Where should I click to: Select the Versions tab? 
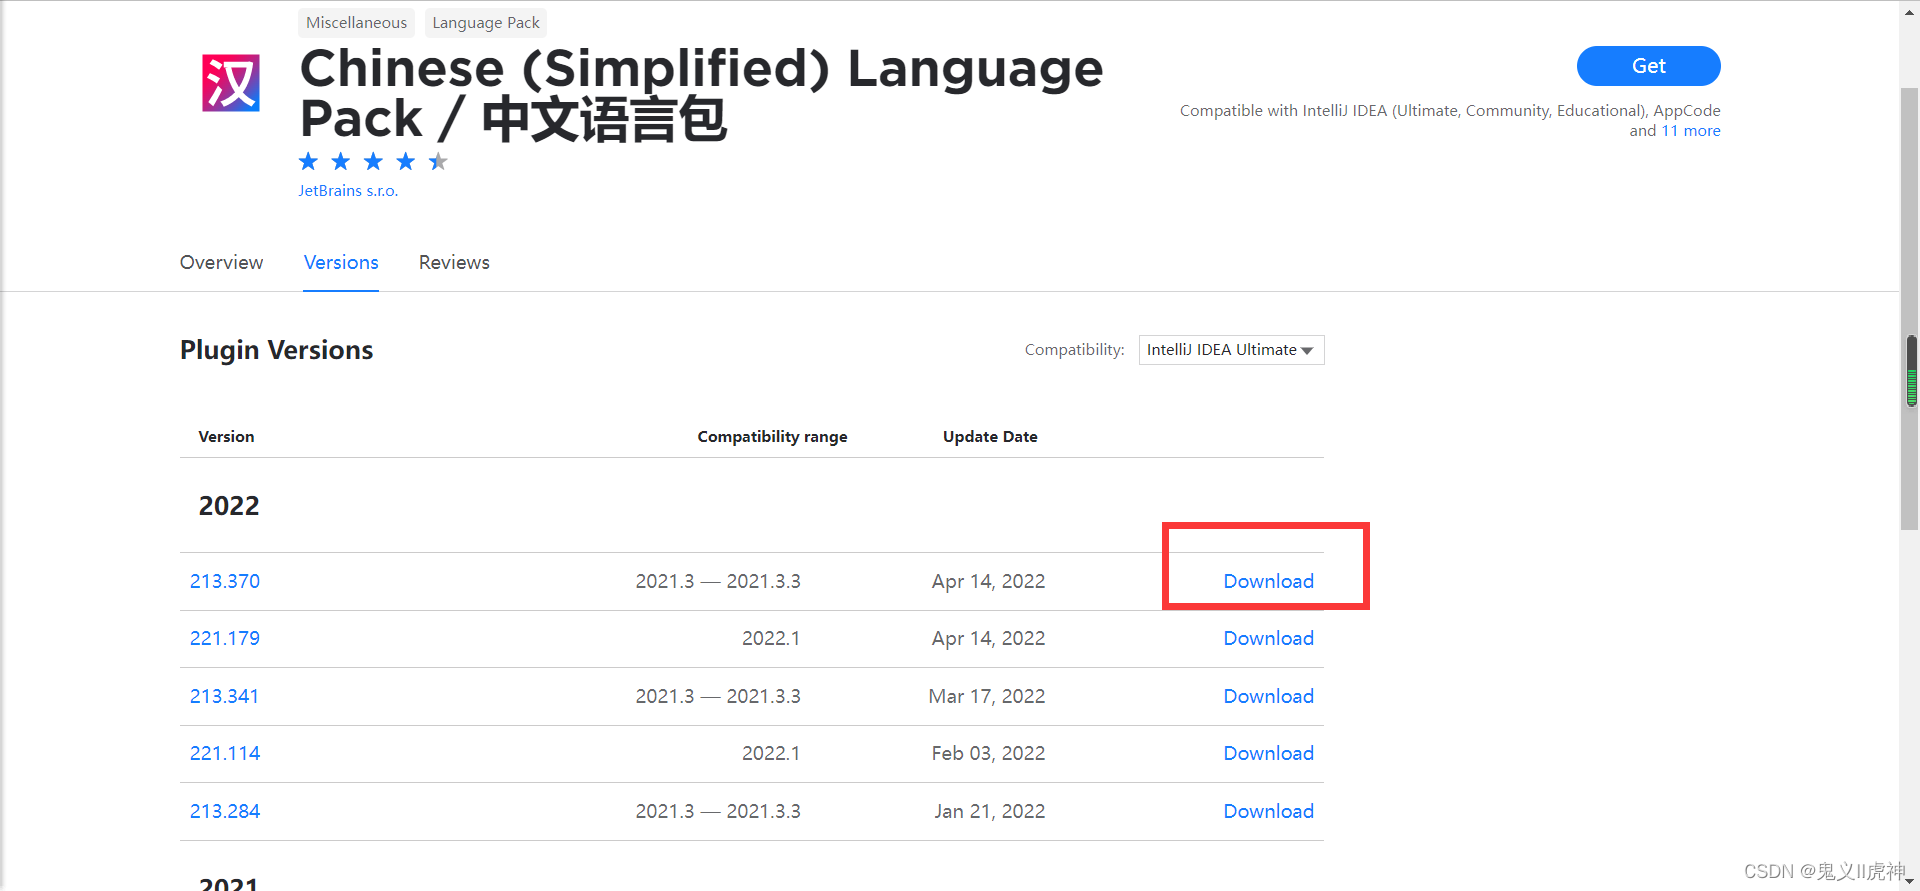tap(341, 262)
